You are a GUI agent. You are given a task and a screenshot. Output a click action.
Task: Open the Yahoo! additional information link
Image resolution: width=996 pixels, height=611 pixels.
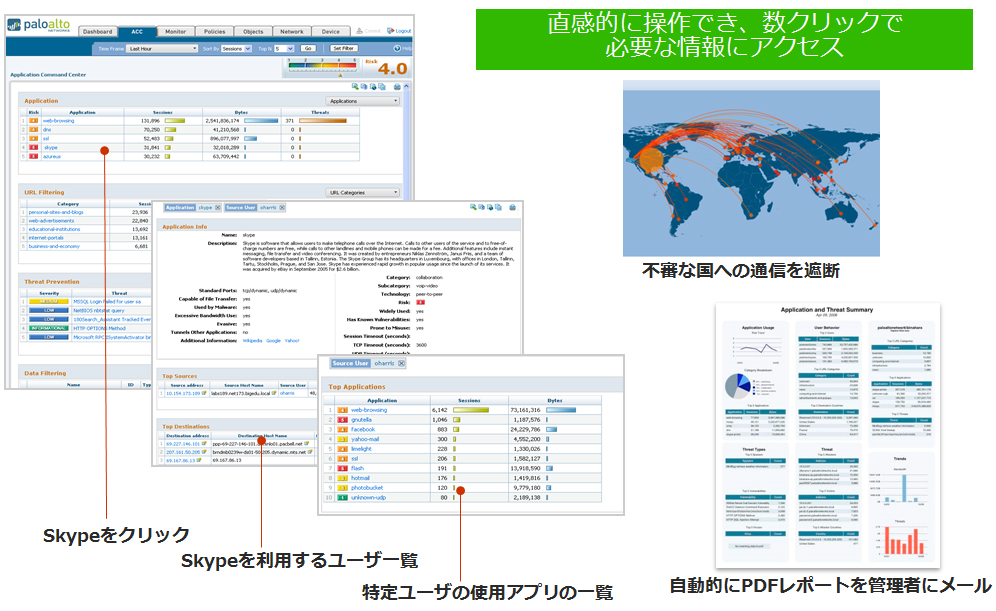tap(292, 341)
